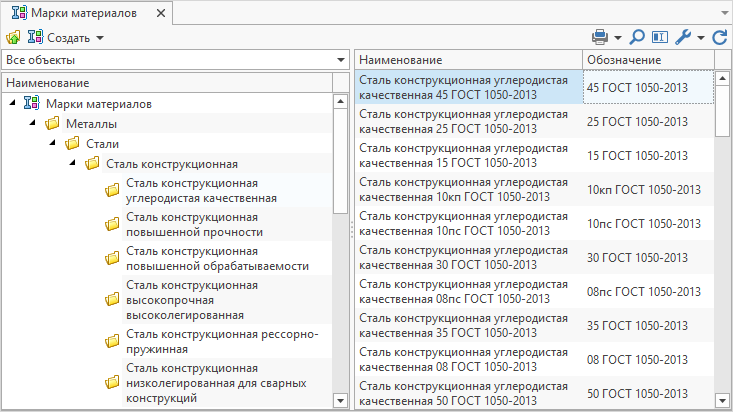733x412 pixels.
Task: Click the wrench settings icon
Action: tap(683, 37)
